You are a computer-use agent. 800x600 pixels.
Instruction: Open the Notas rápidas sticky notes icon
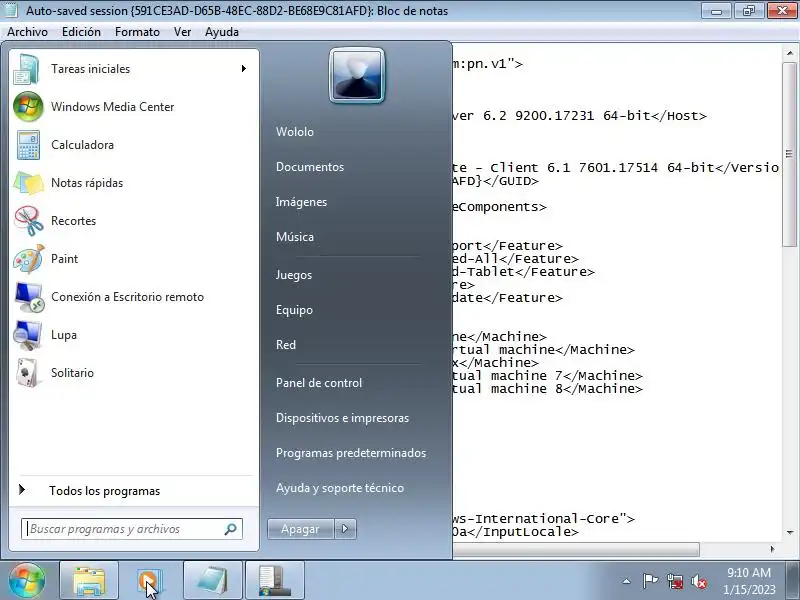[28, 183]
